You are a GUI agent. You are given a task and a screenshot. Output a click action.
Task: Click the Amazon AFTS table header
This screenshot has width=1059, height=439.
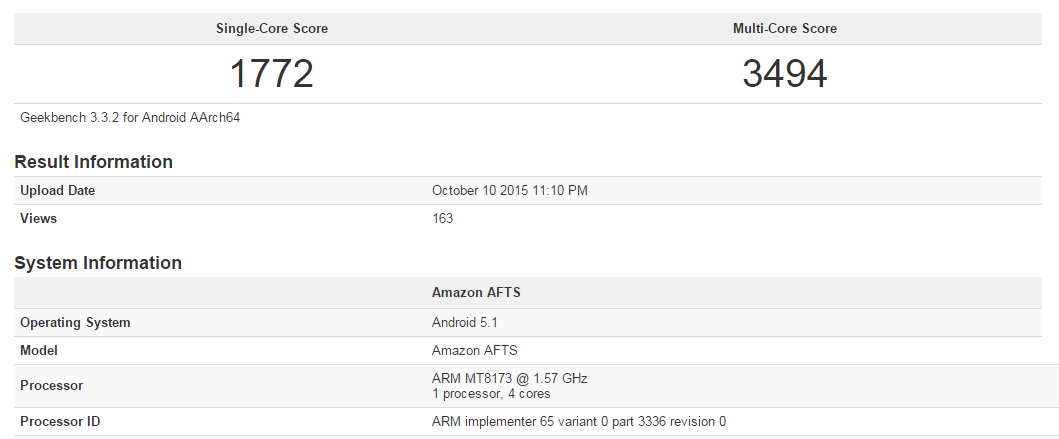pos(476,293)
